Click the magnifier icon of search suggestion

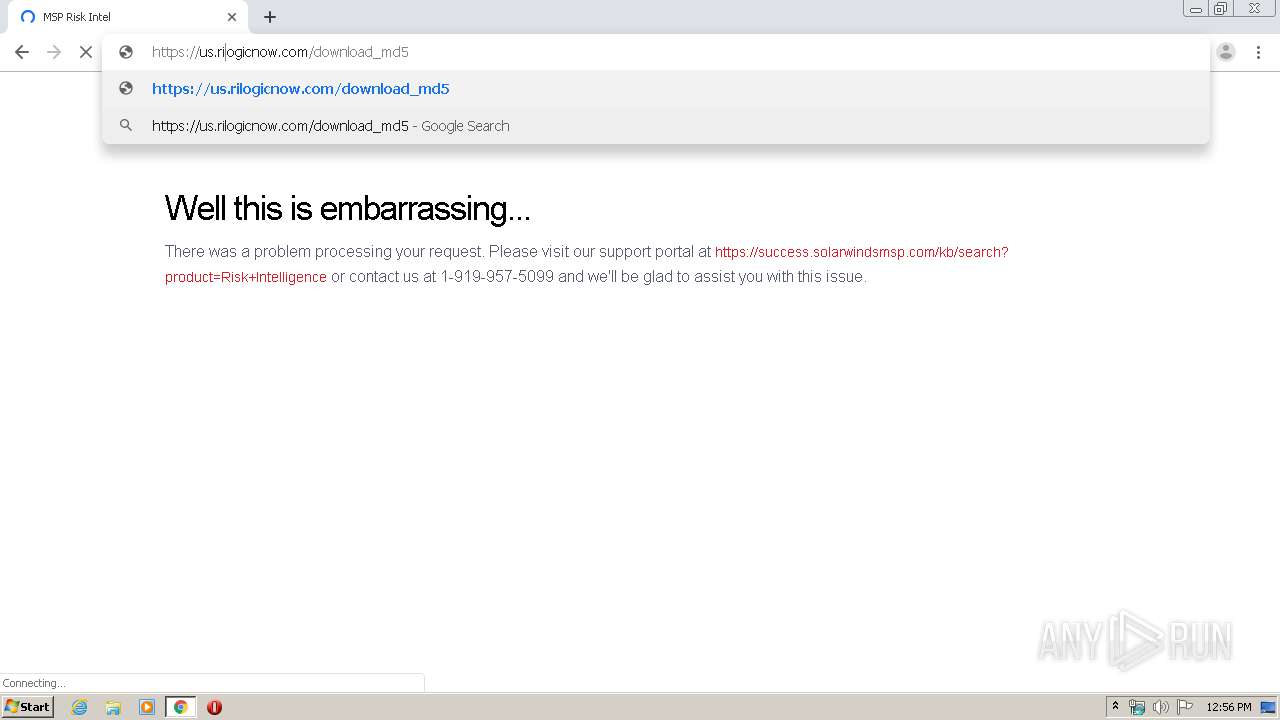(126, 126)
